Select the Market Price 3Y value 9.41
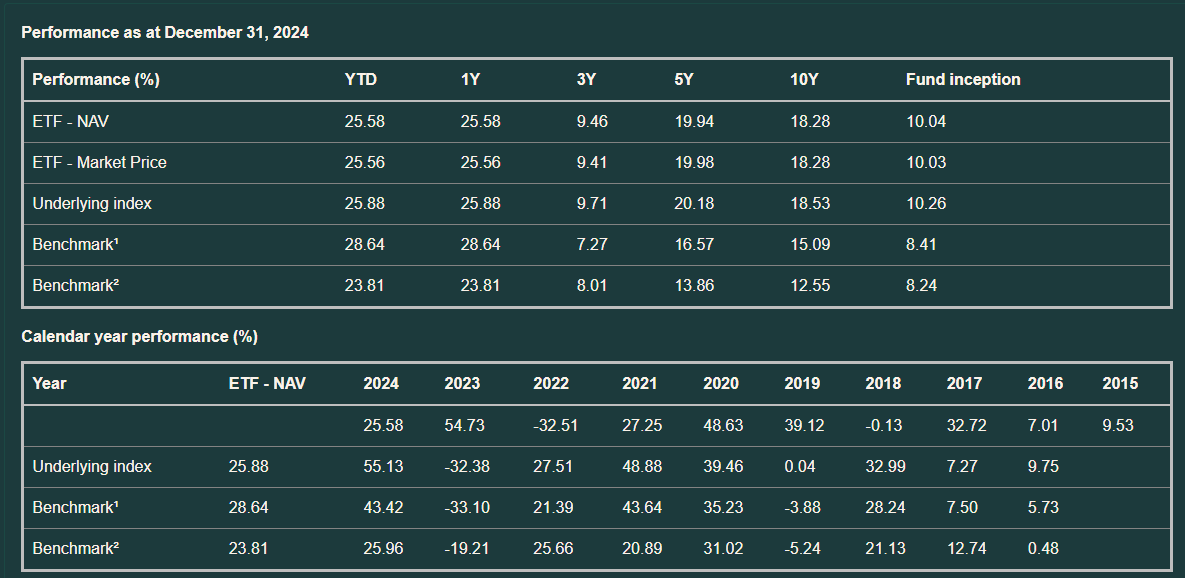 pos(592,162)
